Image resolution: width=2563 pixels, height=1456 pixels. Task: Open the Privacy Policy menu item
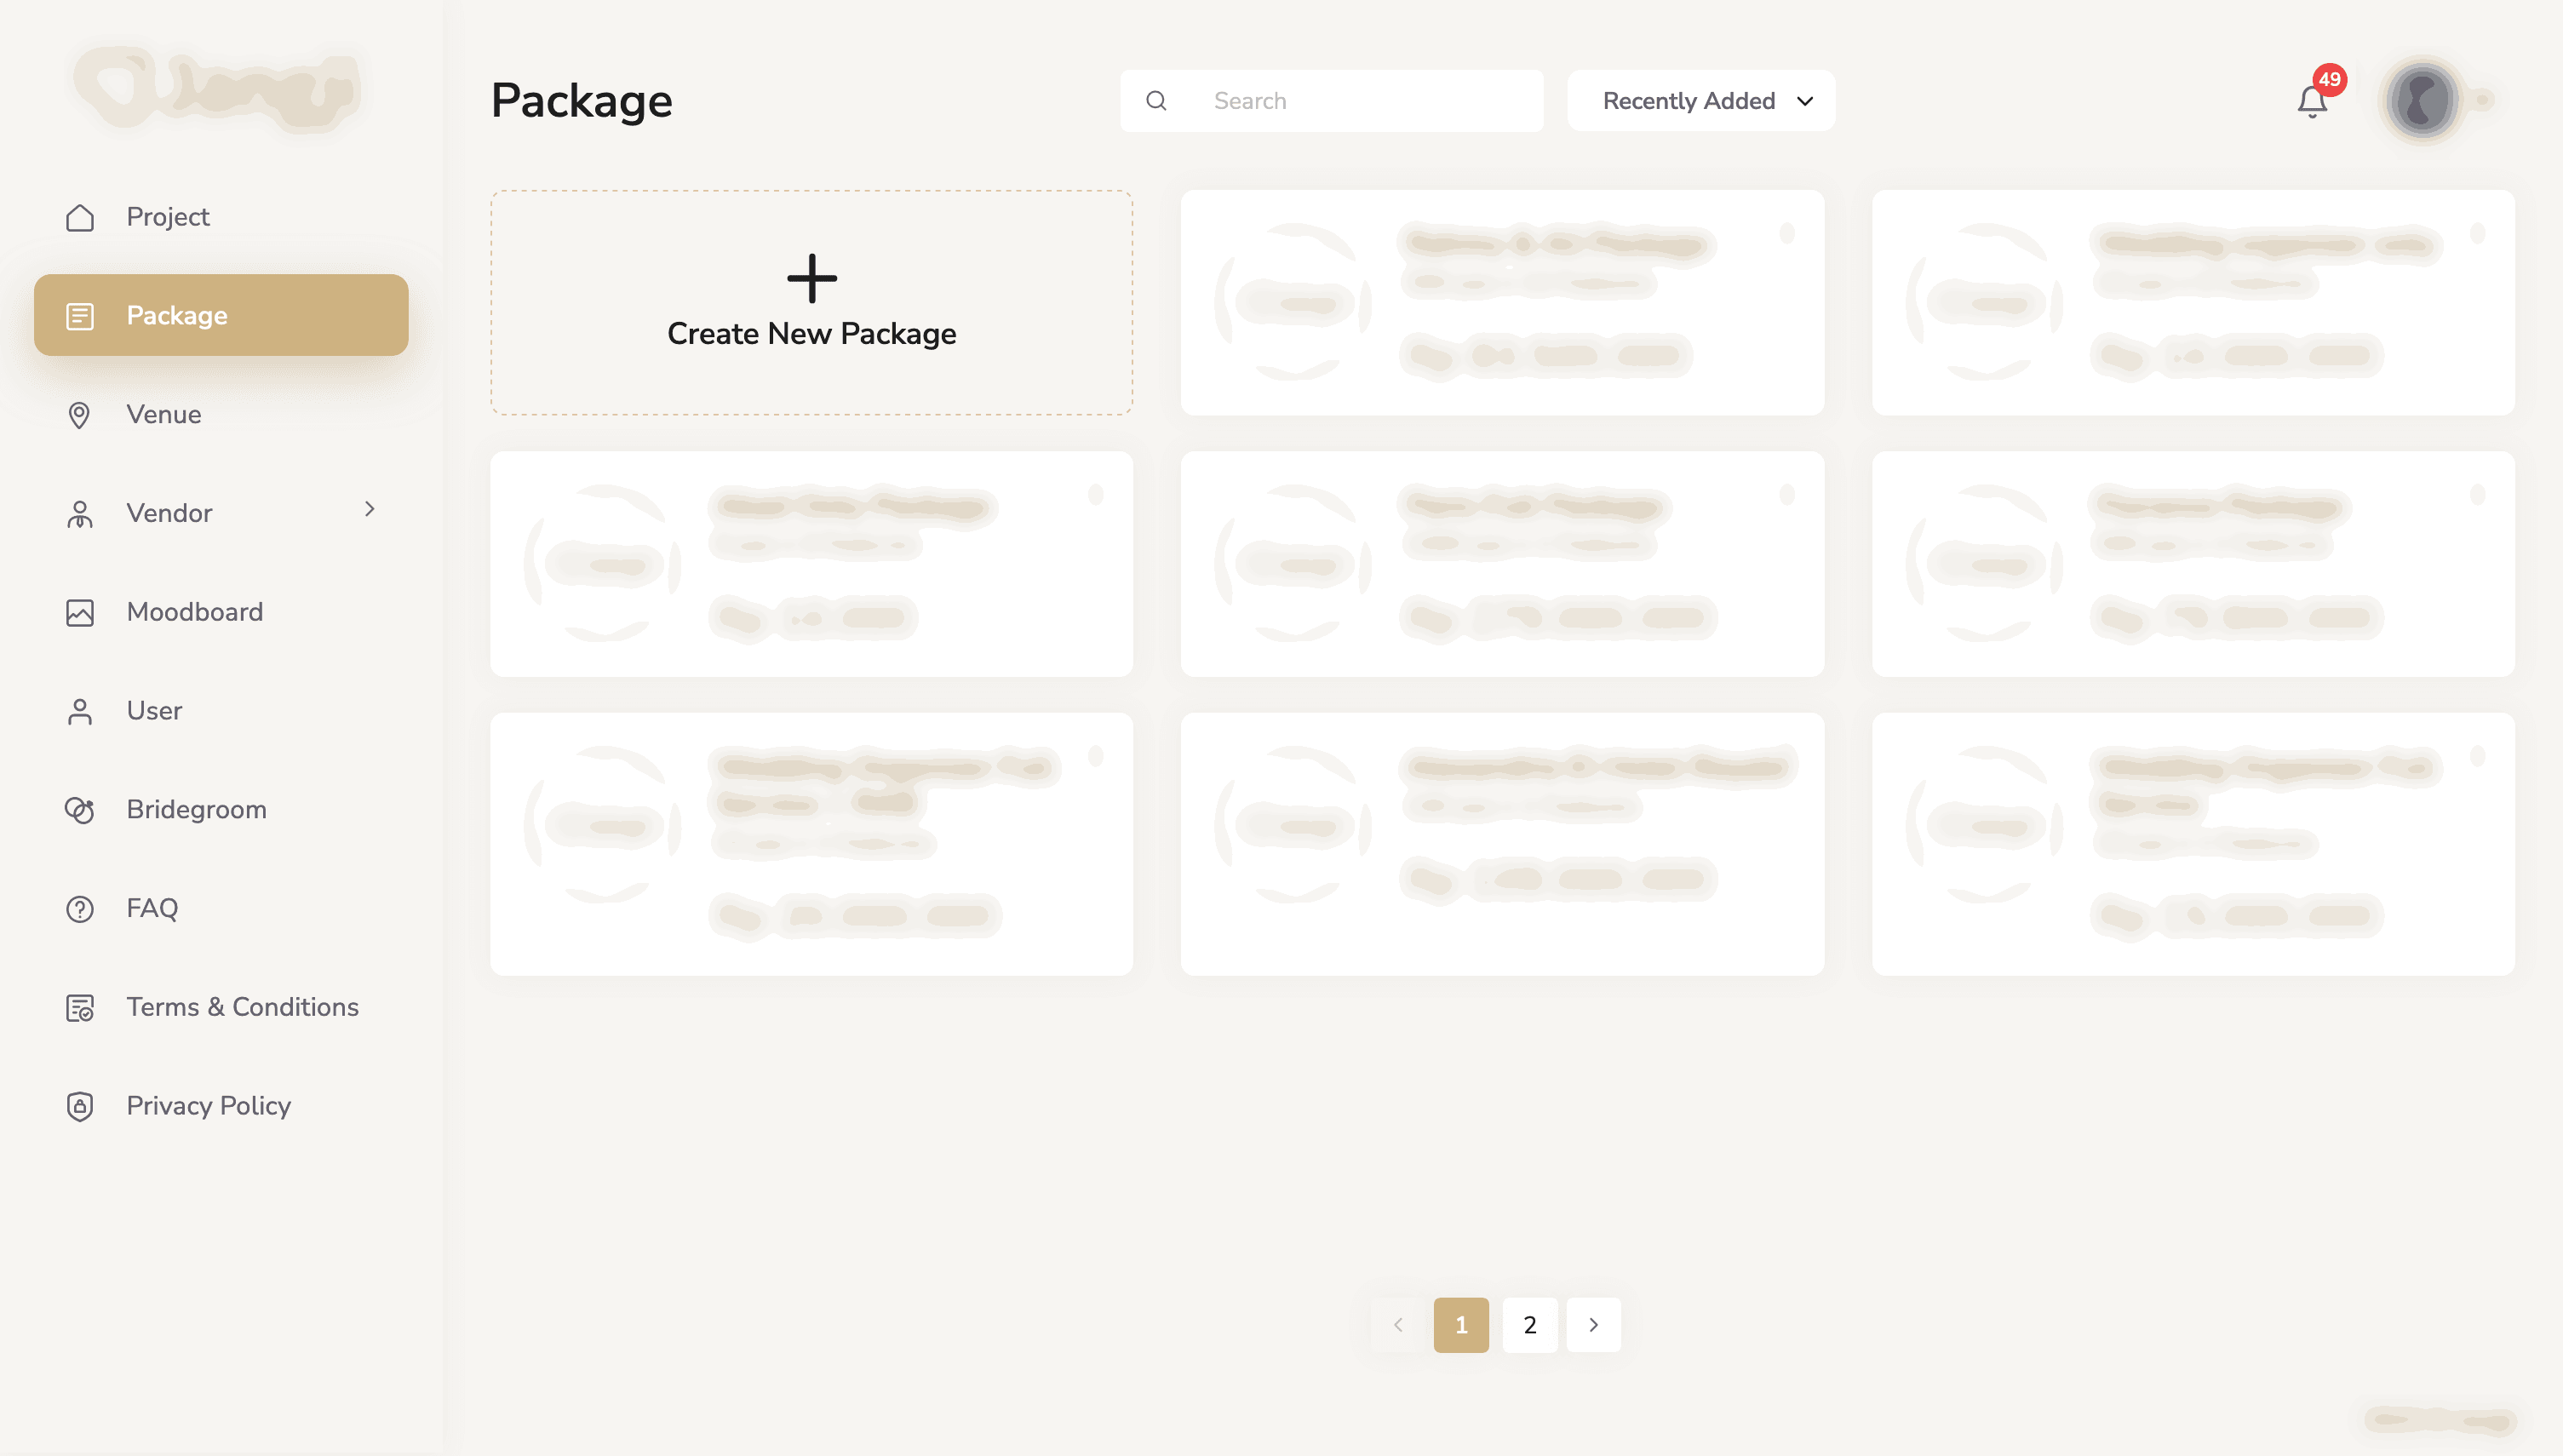tap(221, 1106)
